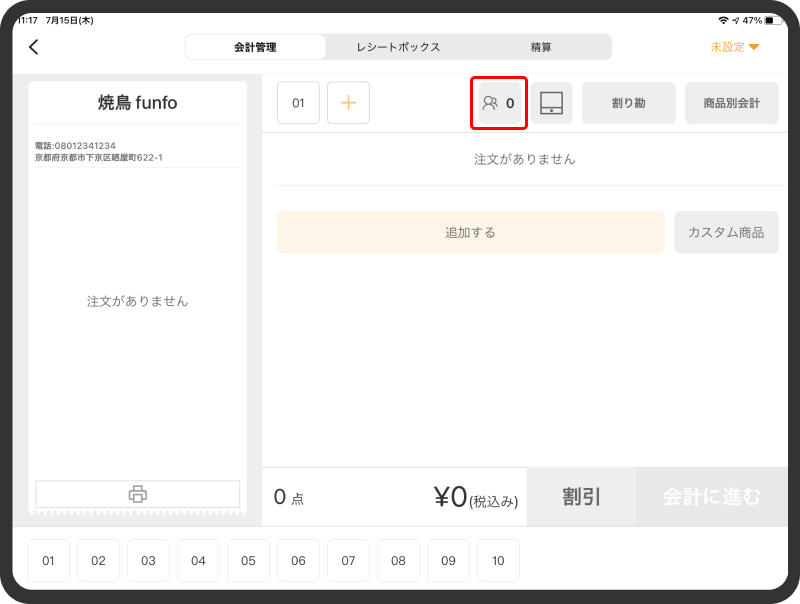The width and height of the screenshot is (800, 604).
Task: Add a new order with plus icon
Action: coord(348,103)
